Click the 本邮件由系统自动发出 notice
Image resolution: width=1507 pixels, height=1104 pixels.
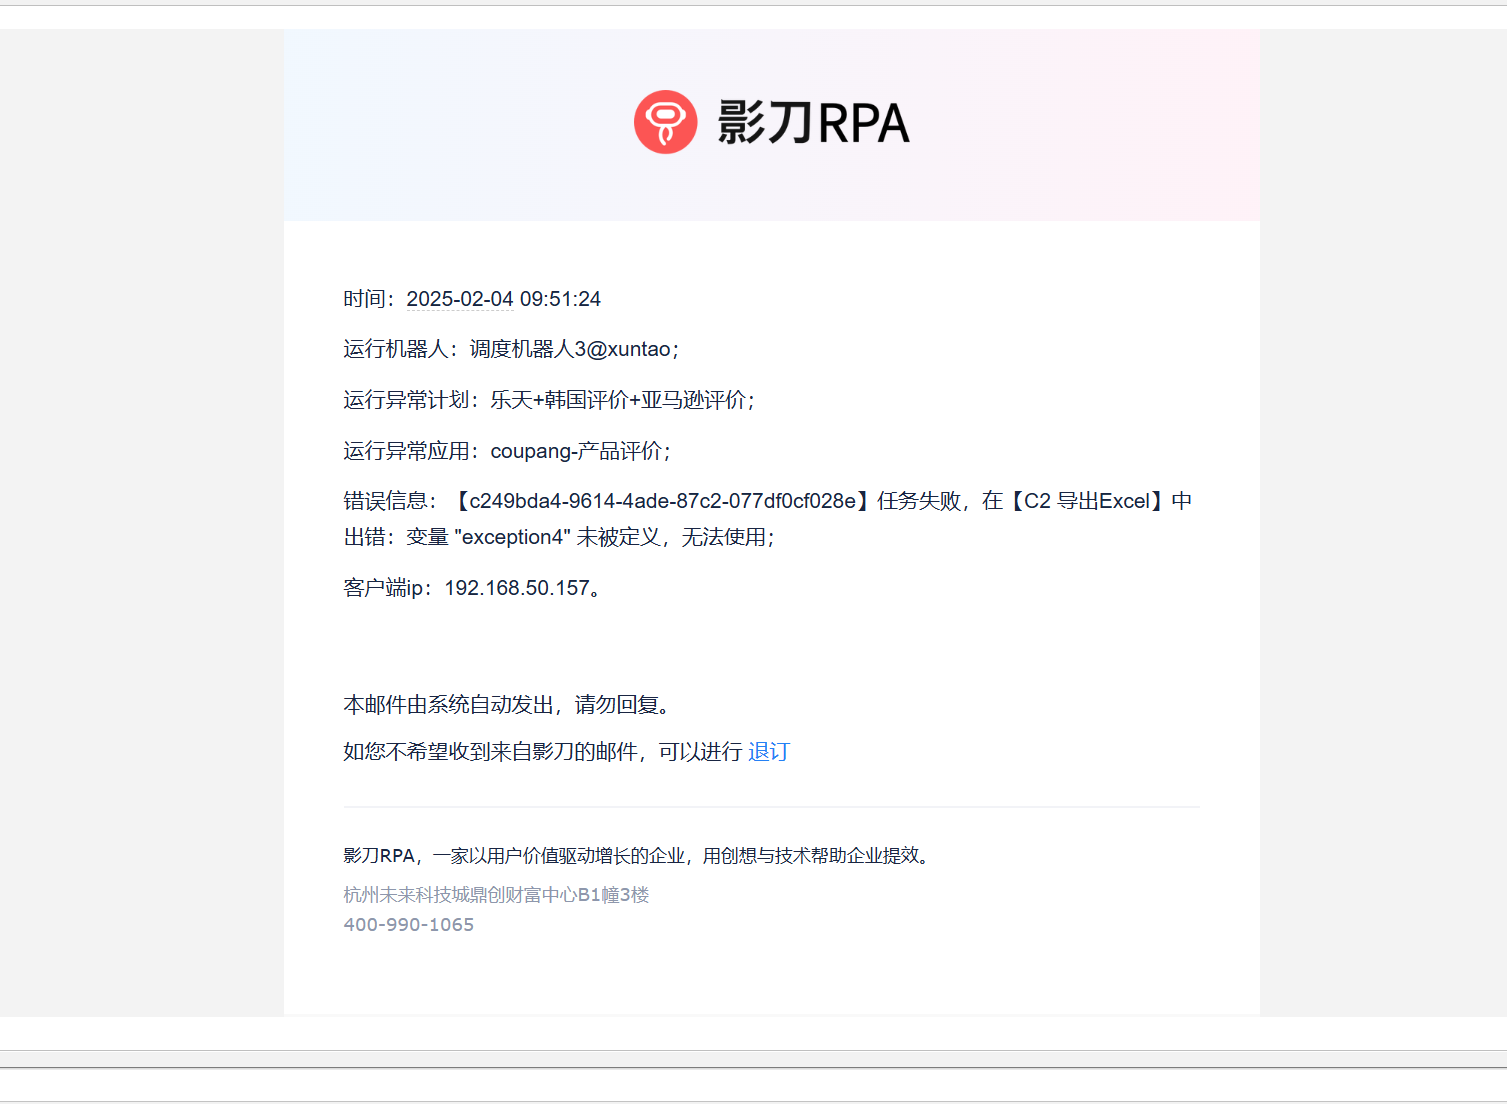tap(506, 705)
